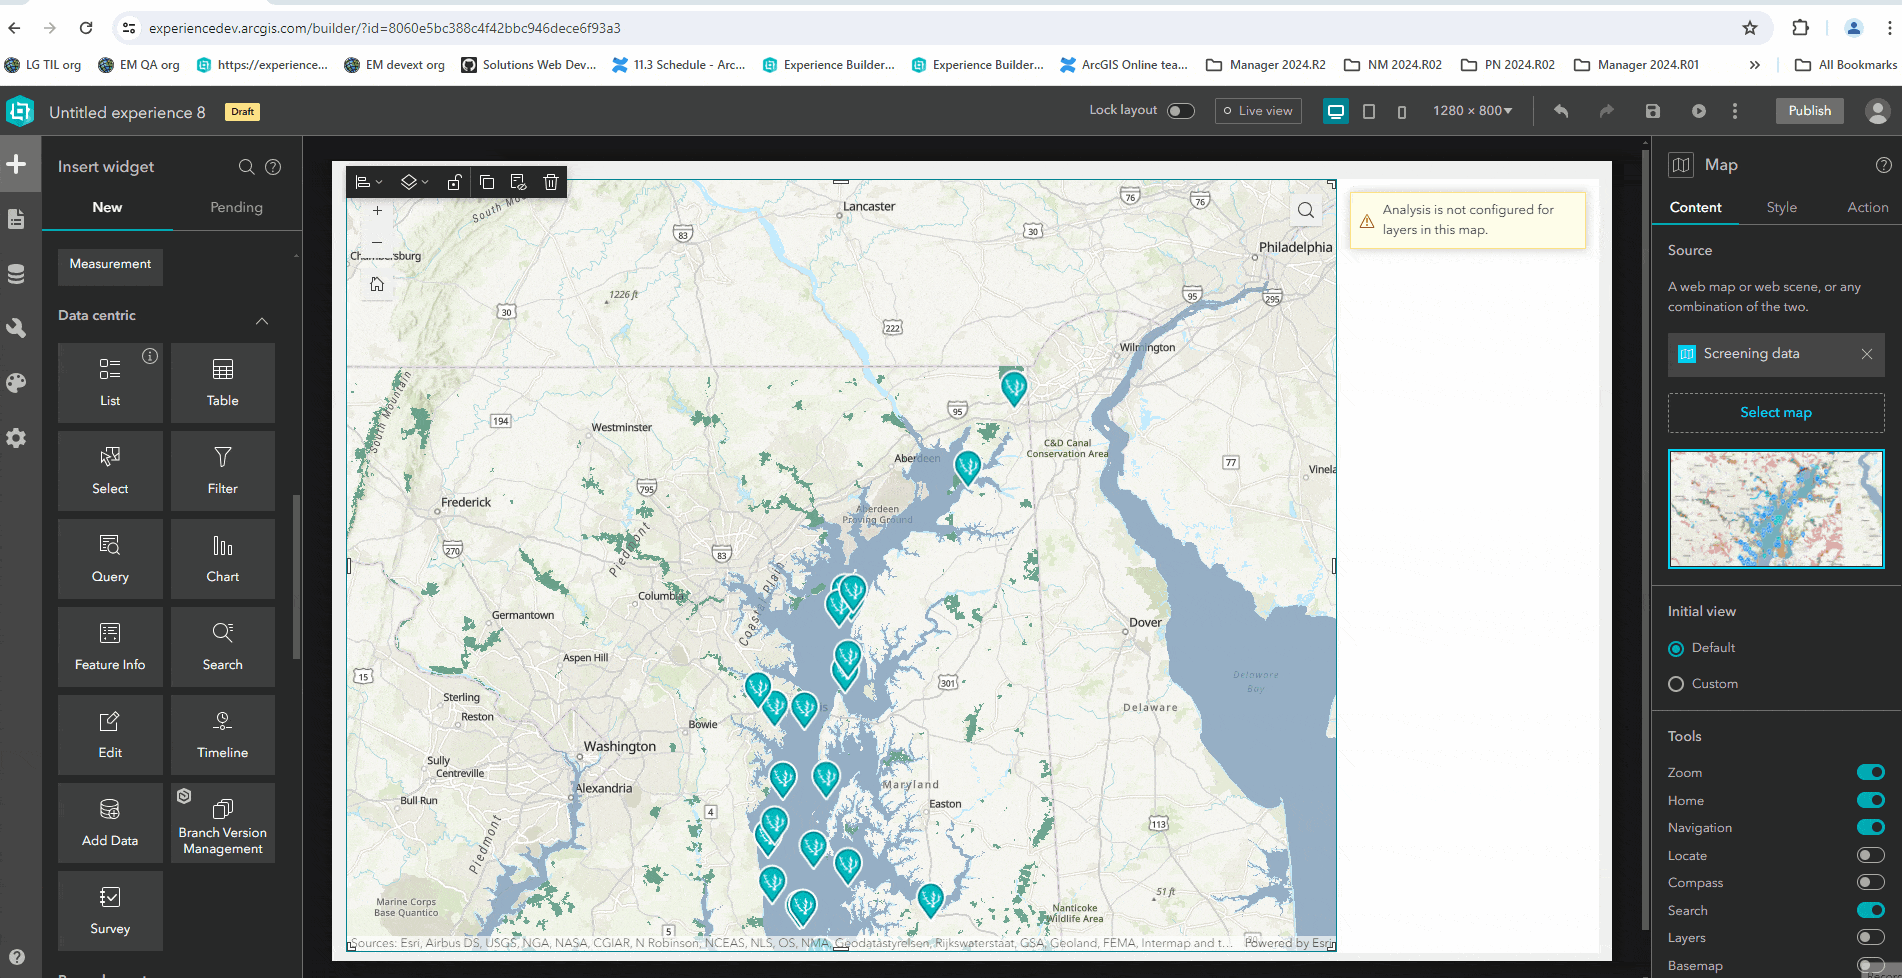Screen dimensions: 1902x978
Task: Expand the align dropdown in widget toolbar
Action: pyautogui.click(x=369, y=182)
